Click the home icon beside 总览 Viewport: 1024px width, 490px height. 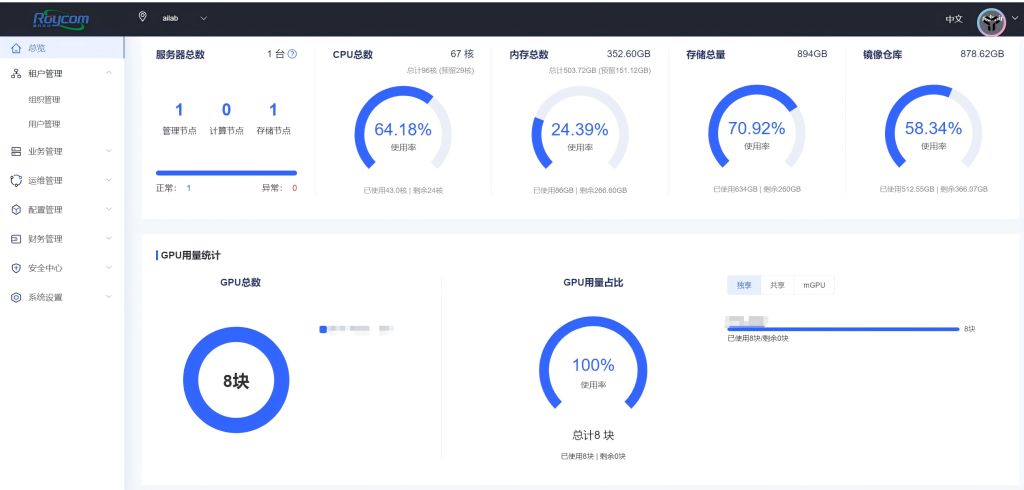(x=16, y=48)
